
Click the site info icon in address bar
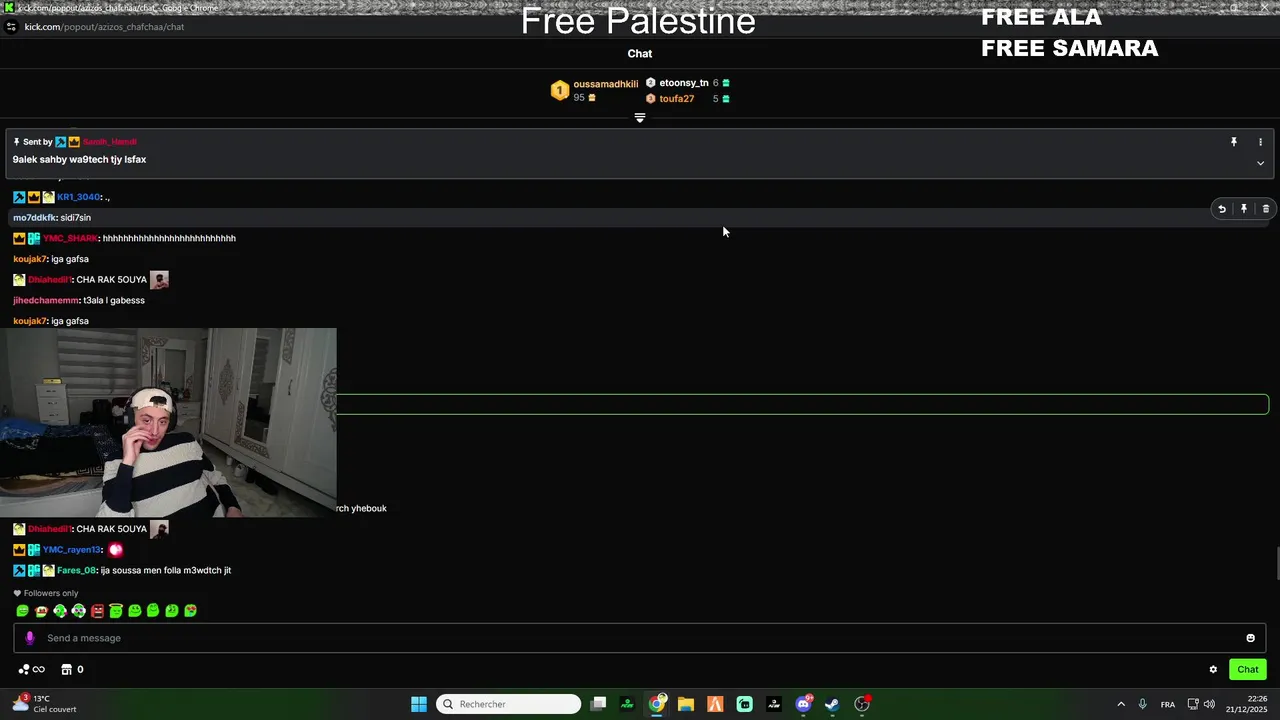[11, 27]
